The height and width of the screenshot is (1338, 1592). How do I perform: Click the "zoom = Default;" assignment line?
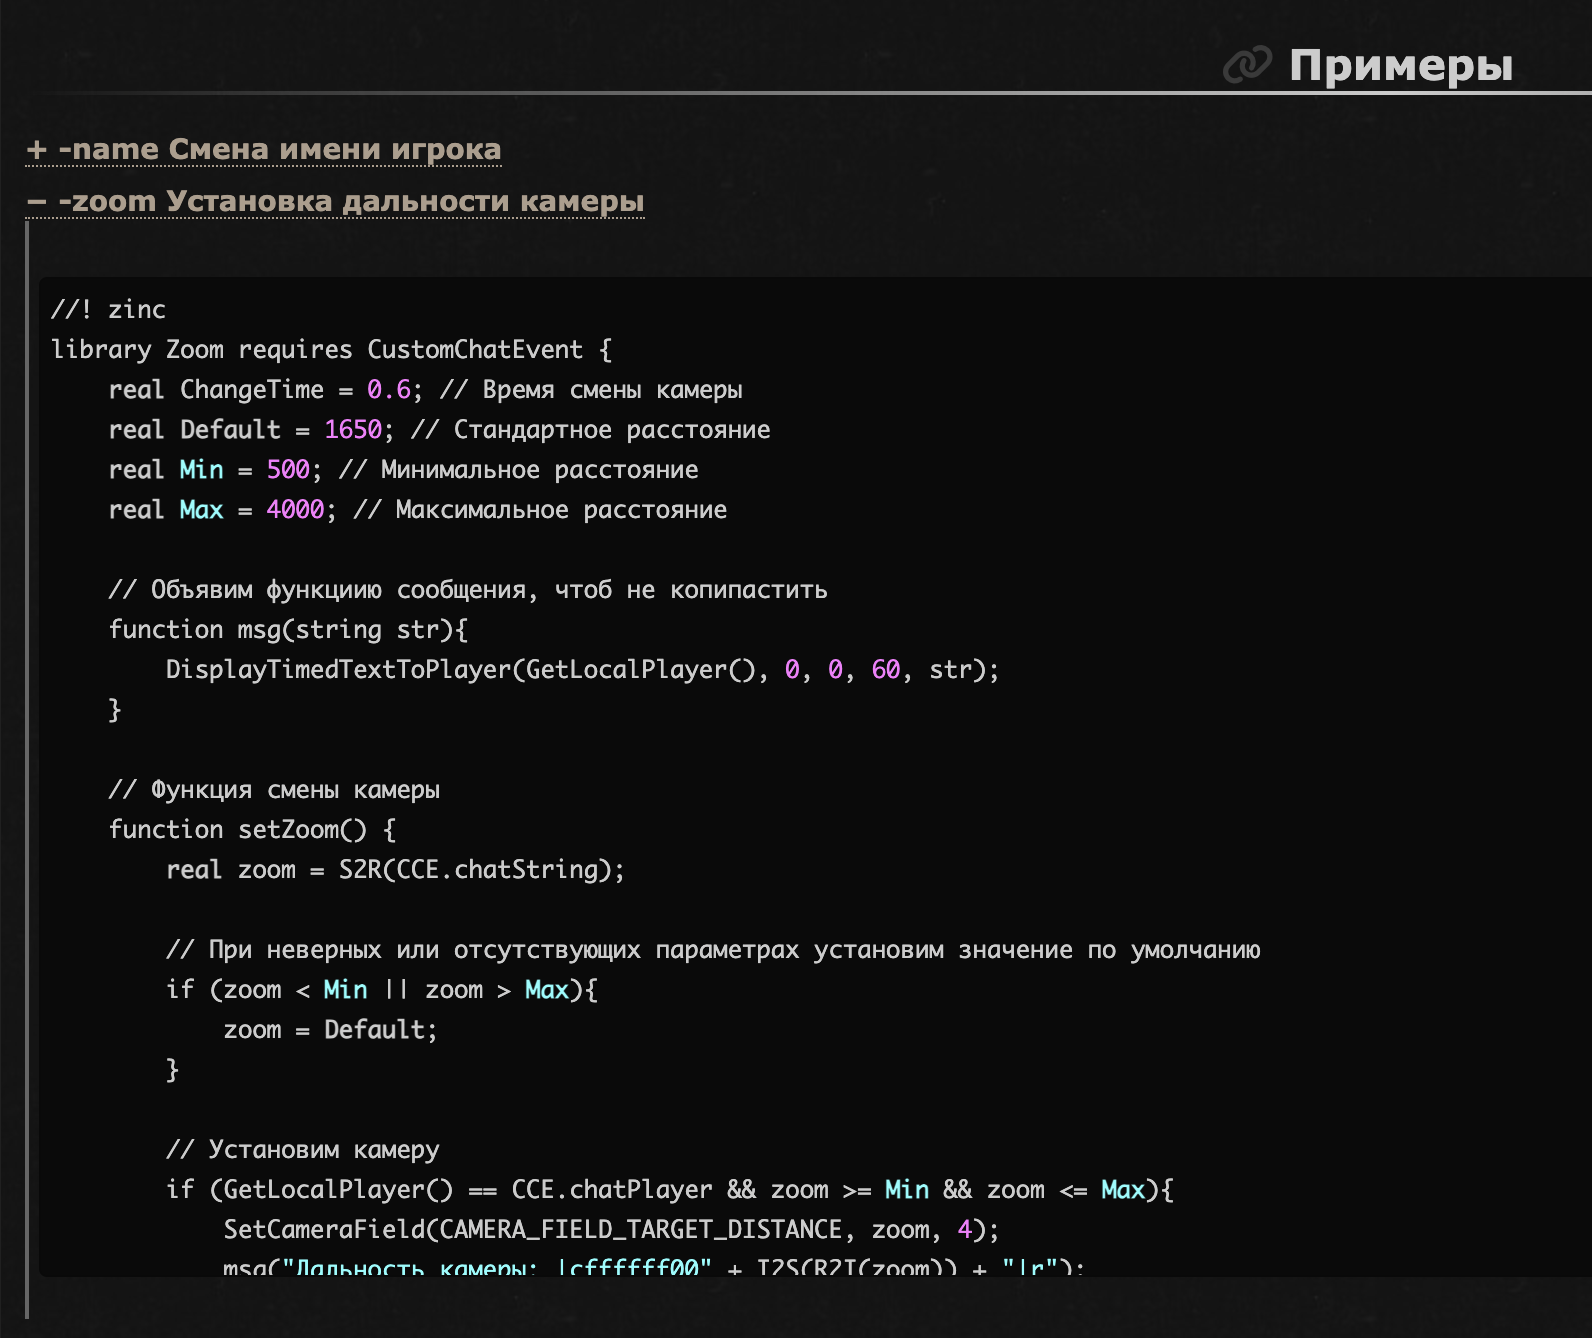[x=330, y=1030]
